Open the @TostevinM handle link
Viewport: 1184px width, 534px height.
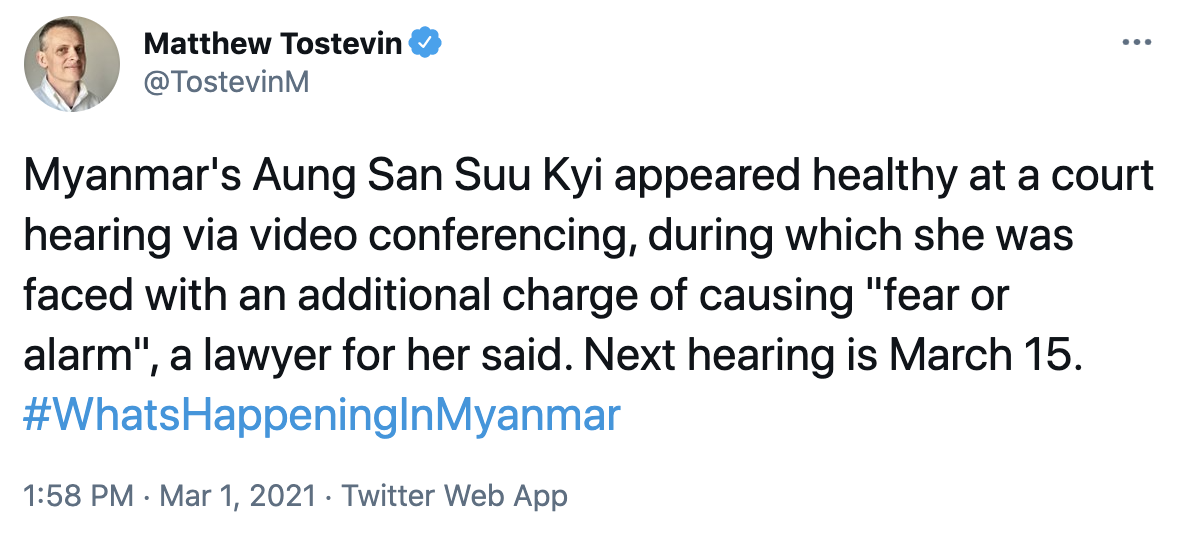[226, 82]
